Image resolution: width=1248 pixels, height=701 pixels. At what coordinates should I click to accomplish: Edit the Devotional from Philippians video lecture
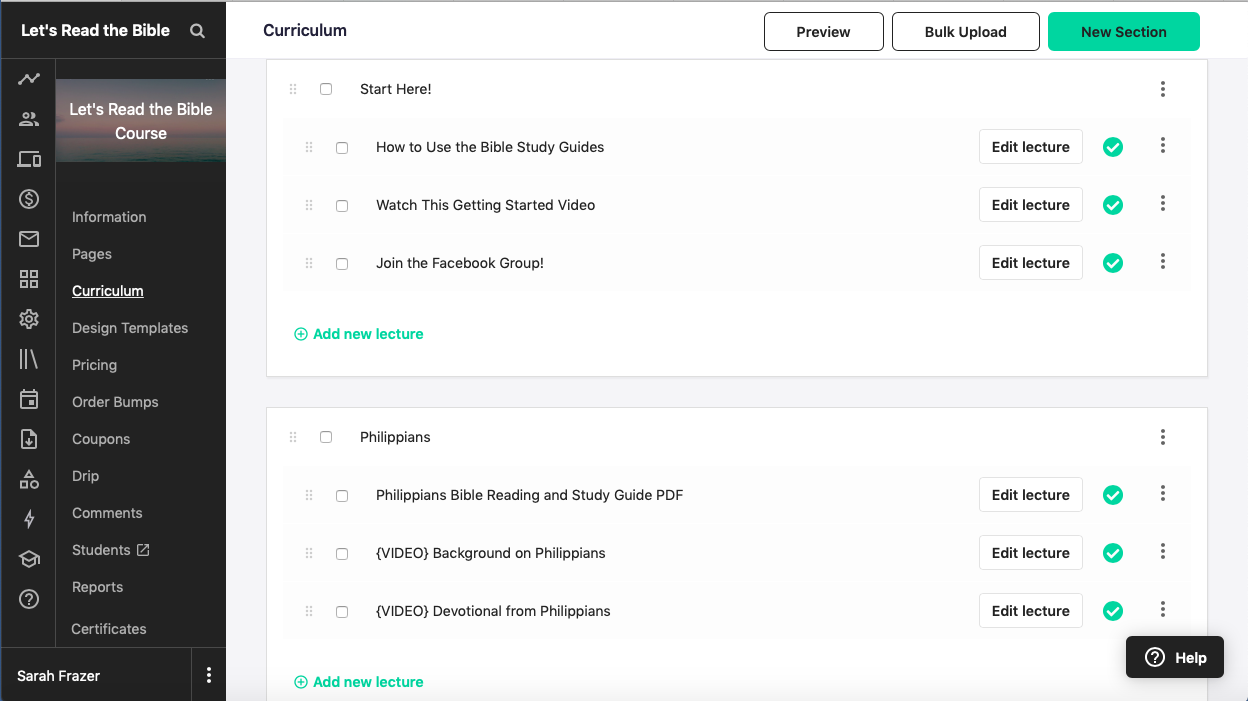1031,611
